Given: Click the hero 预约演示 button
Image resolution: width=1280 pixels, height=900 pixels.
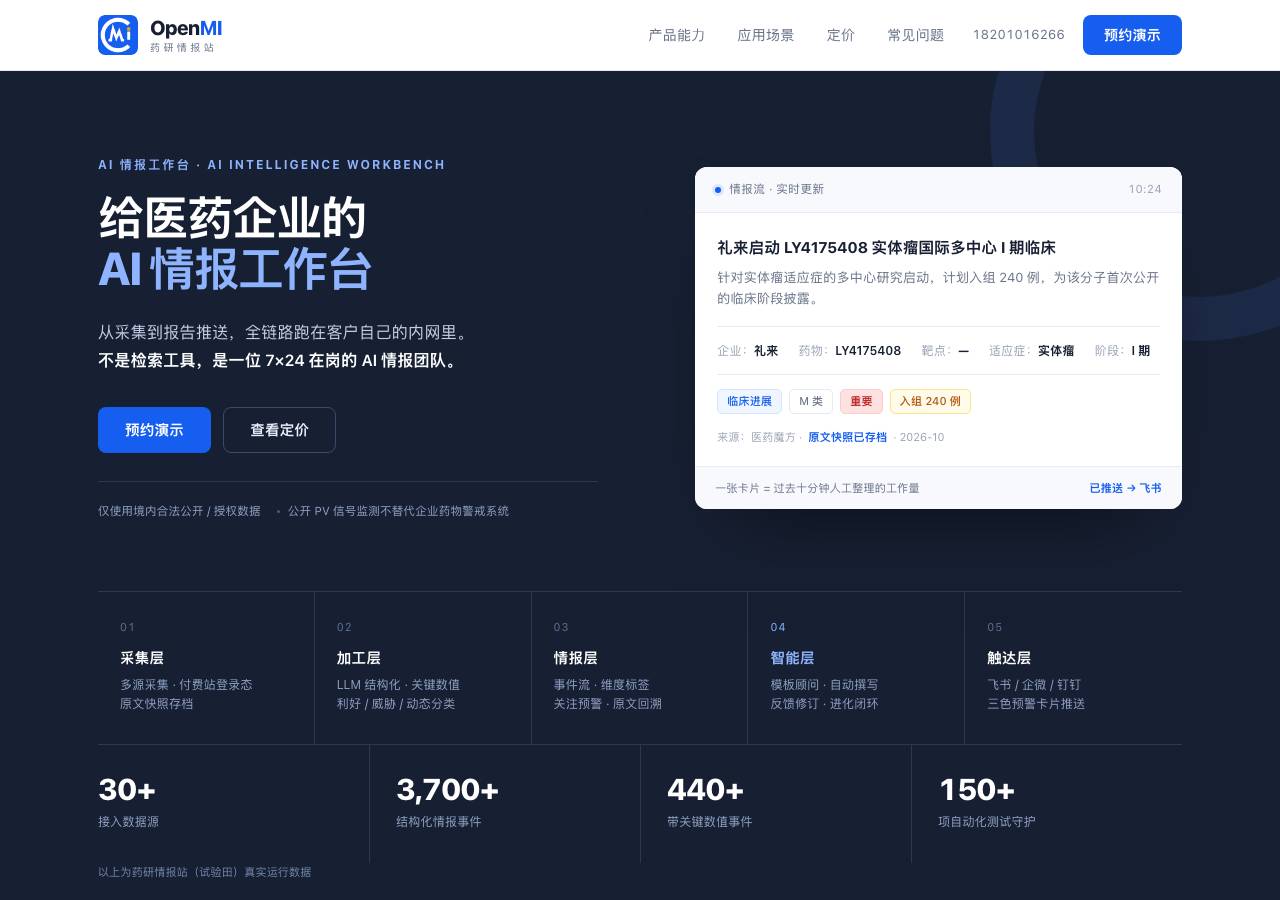Looking at the screenshot, I should click(154, 430).
